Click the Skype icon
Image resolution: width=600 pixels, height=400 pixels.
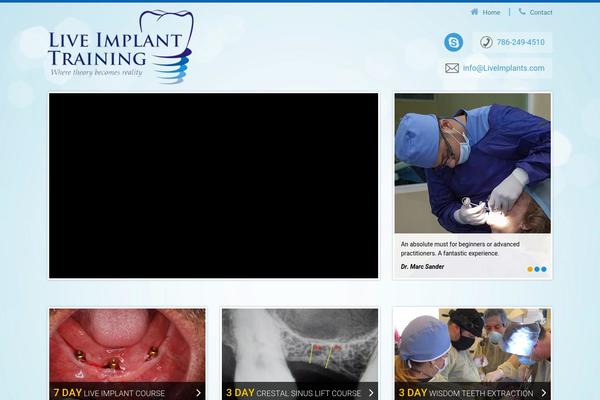tap(453, 42)
